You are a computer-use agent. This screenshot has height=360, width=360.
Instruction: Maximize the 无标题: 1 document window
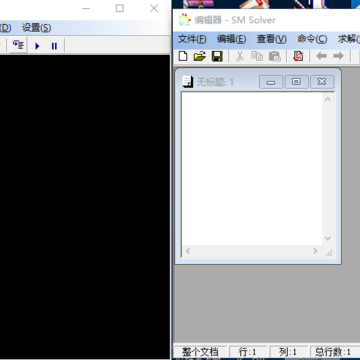[x=296, y=82]
